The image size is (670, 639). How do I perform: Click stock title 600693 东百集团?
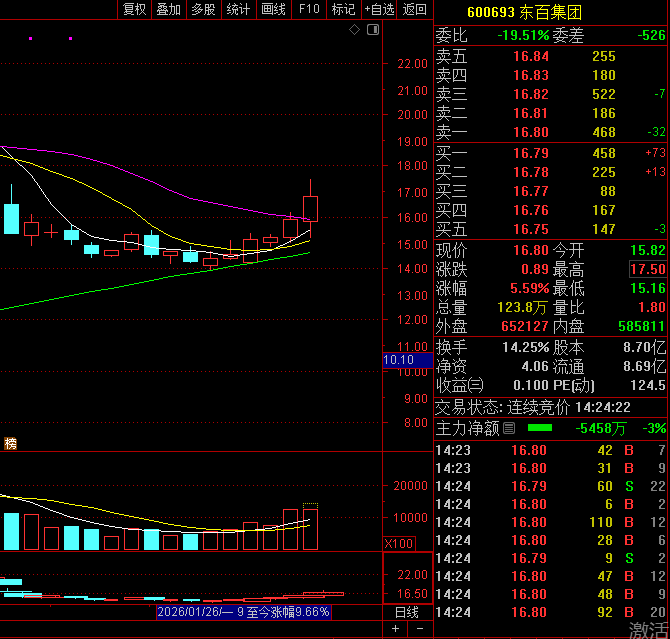525,12
